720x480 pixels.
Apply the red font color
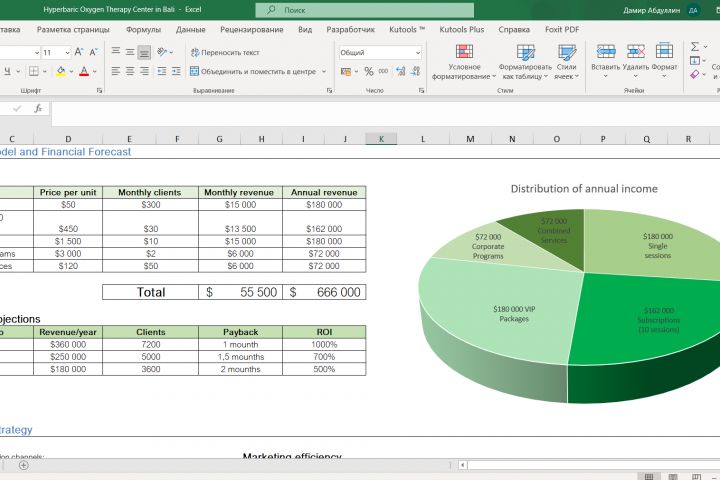[84, 71]
